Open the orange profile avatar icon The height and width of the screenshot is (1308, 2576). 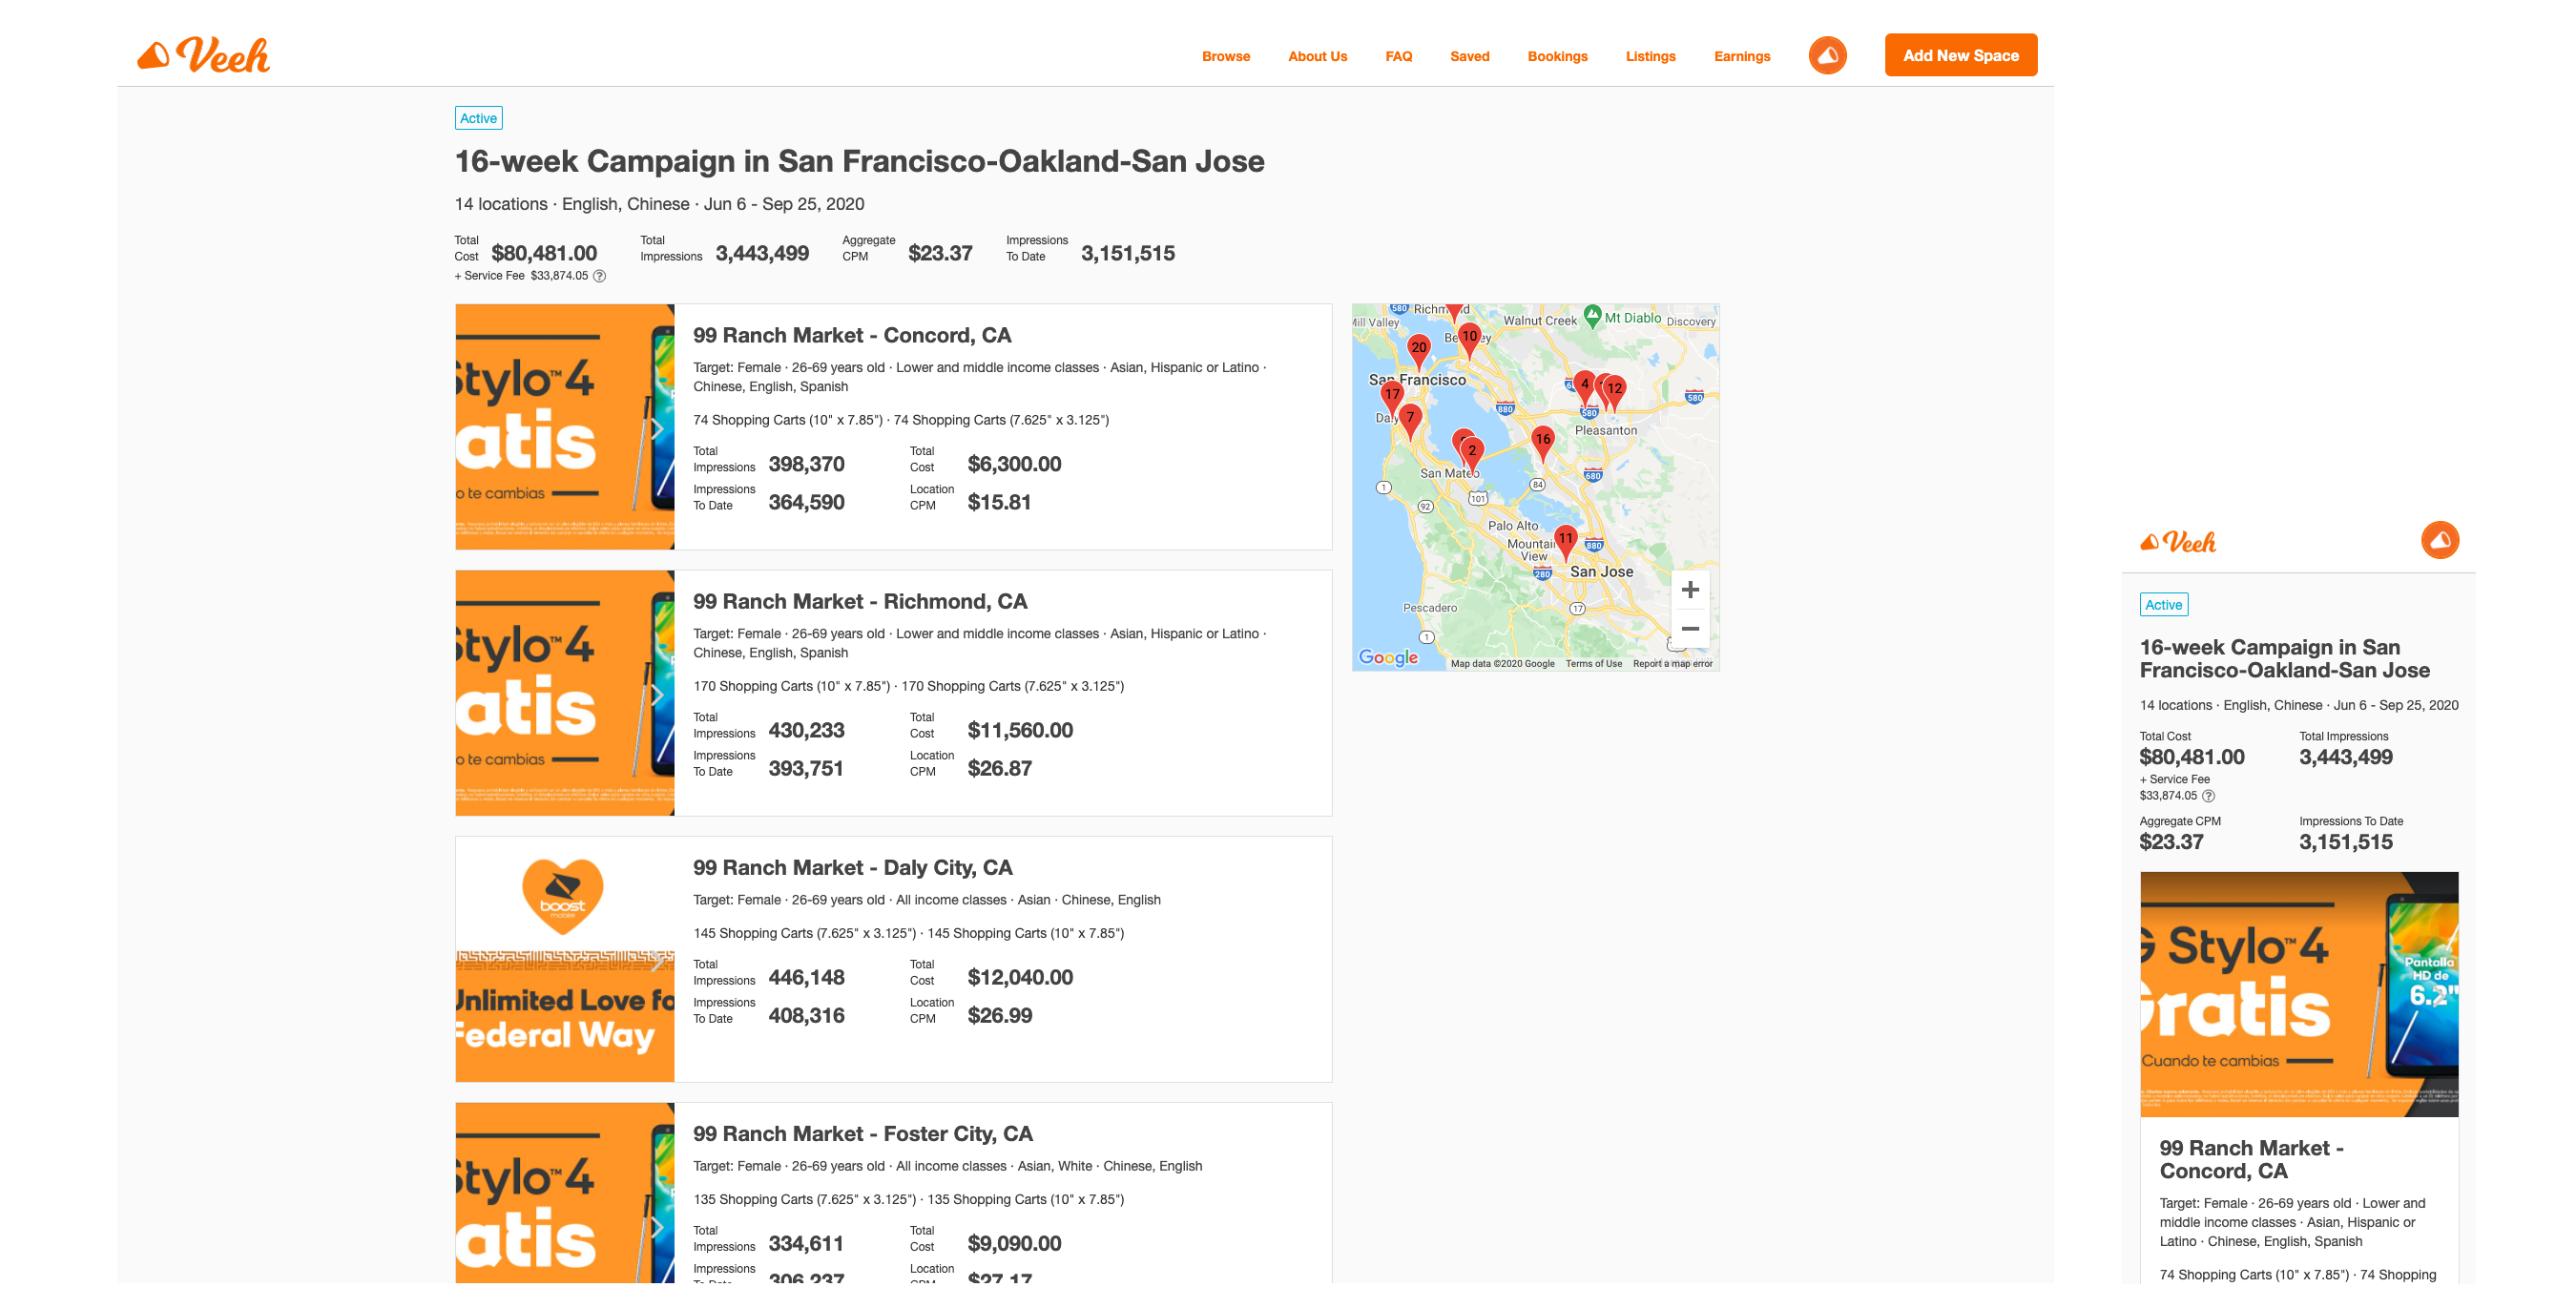(x=1827, y=56)
